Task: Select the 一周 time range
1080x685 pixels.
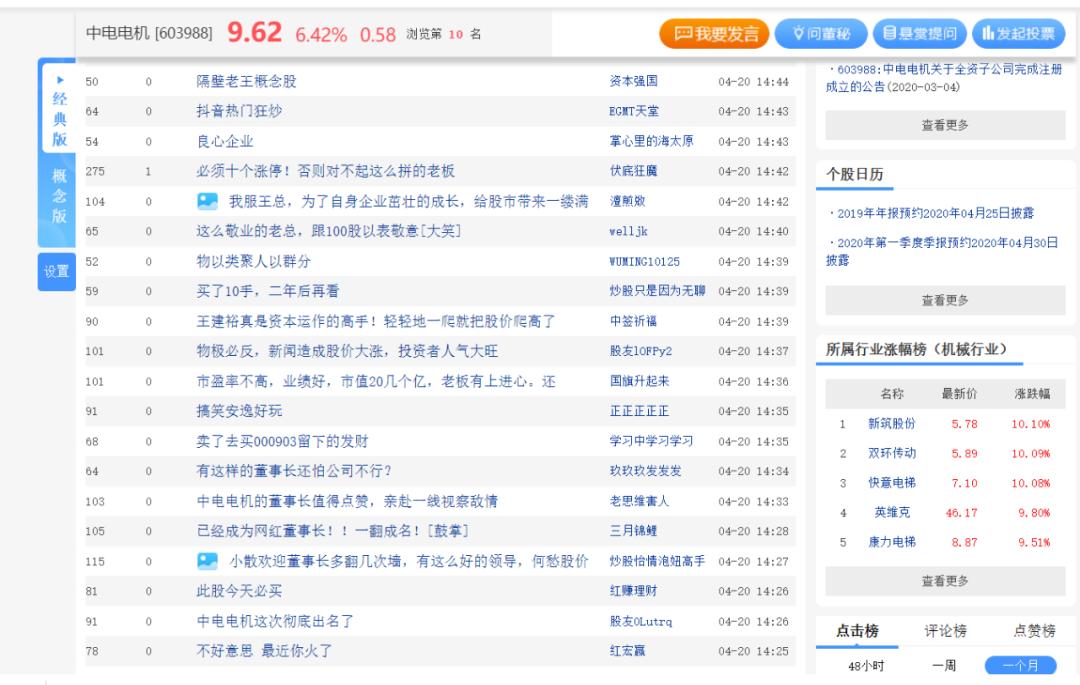Action: [x=944, y=666]
